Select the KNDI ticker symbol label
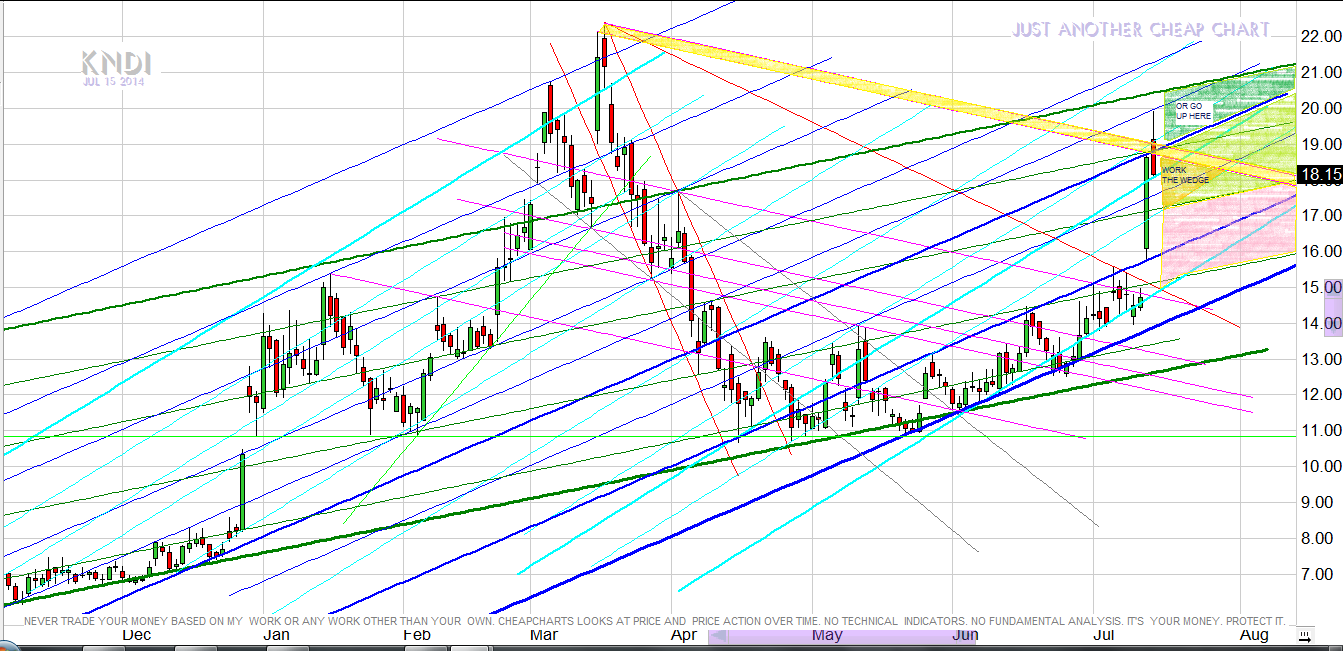1343x651 pixels. pos(113,64)
